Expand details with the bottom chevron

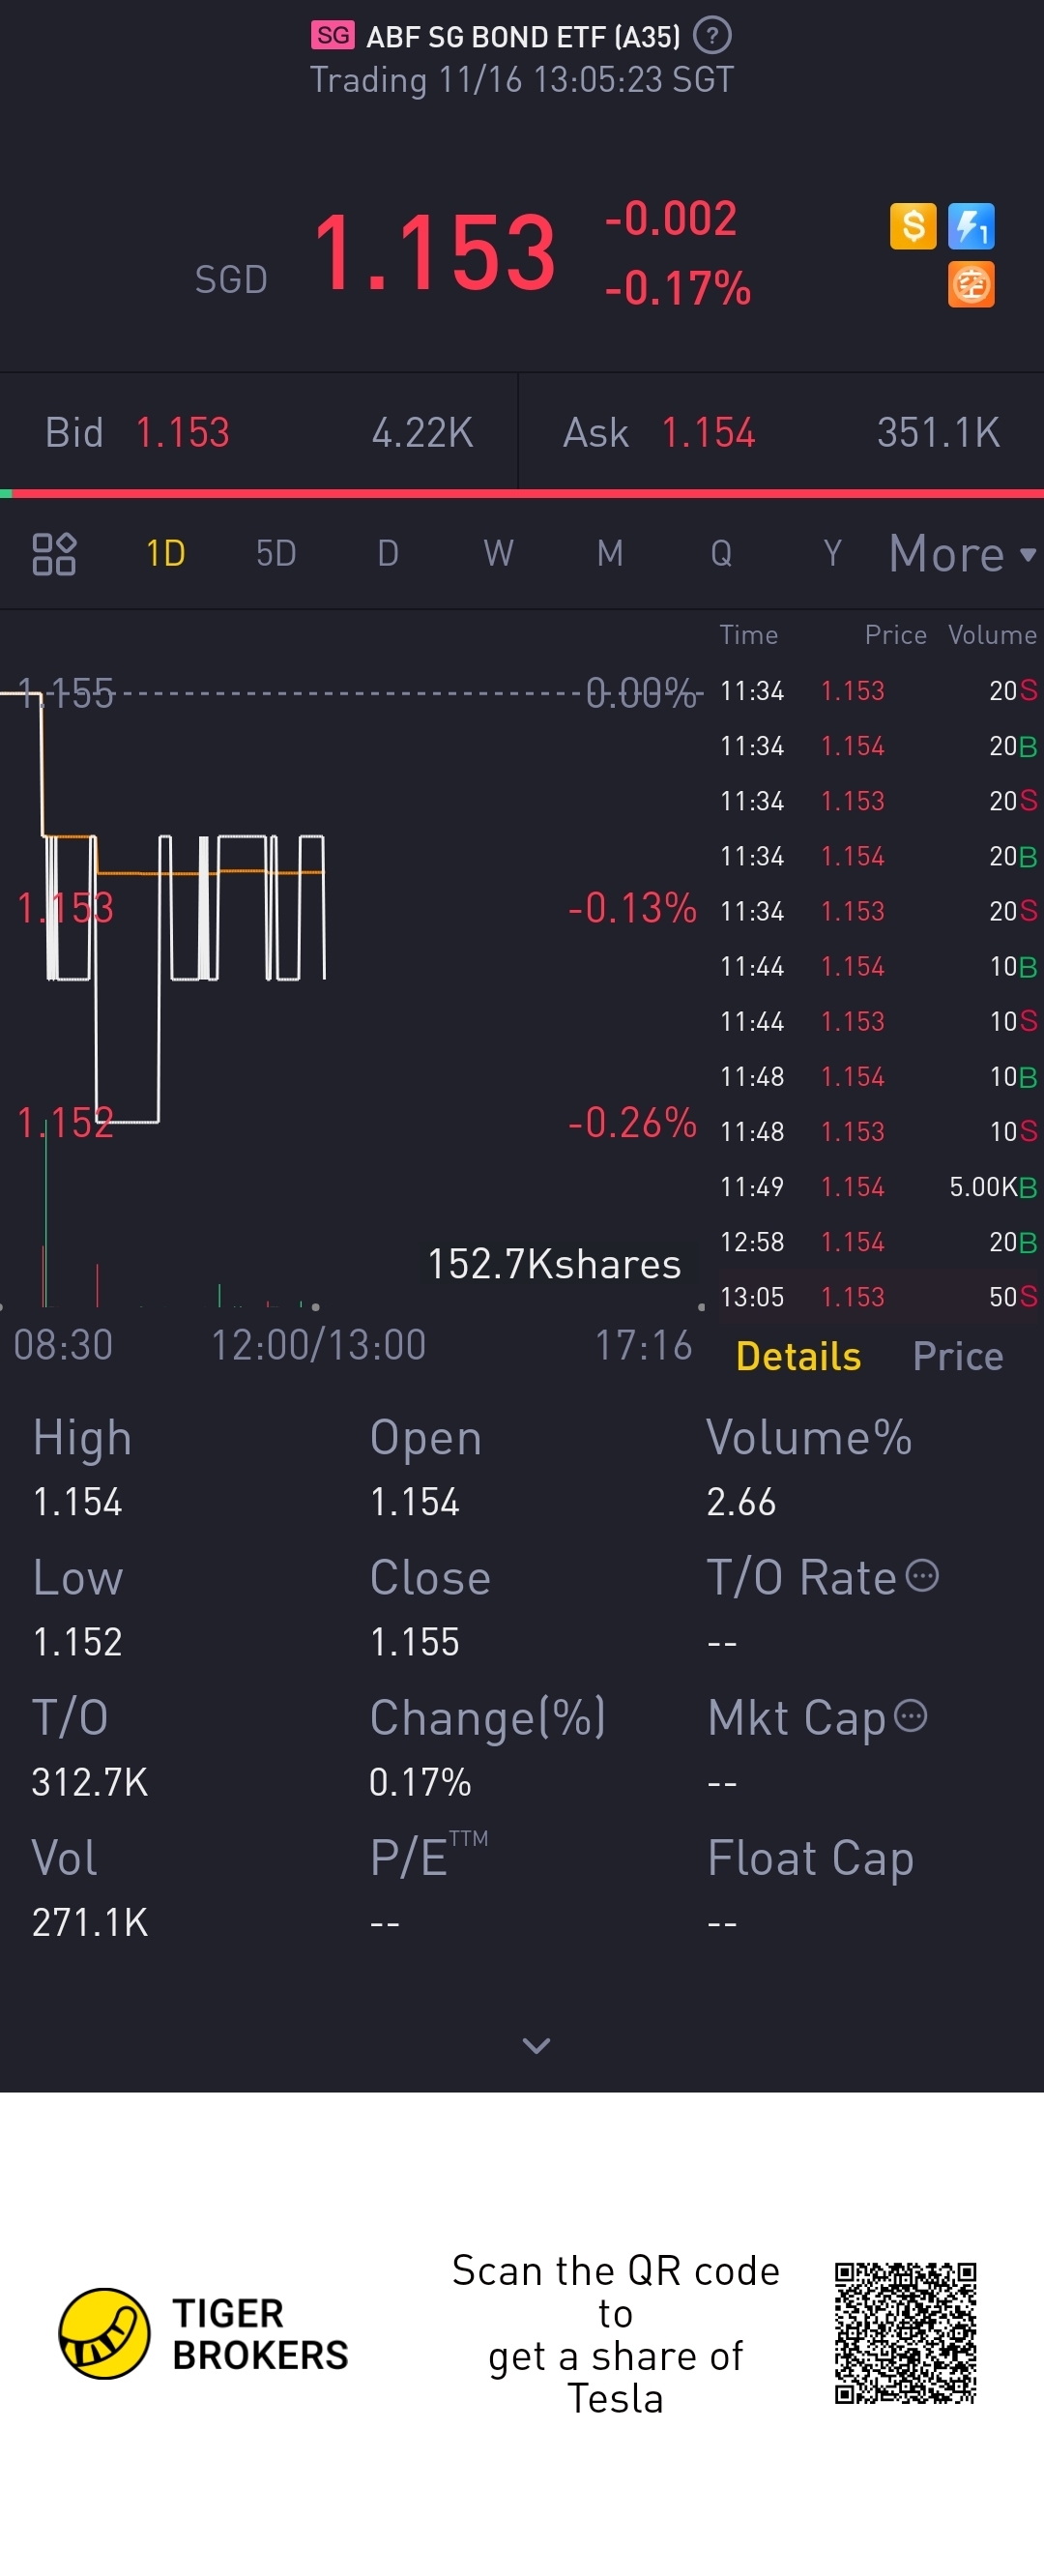(536, 2046)
